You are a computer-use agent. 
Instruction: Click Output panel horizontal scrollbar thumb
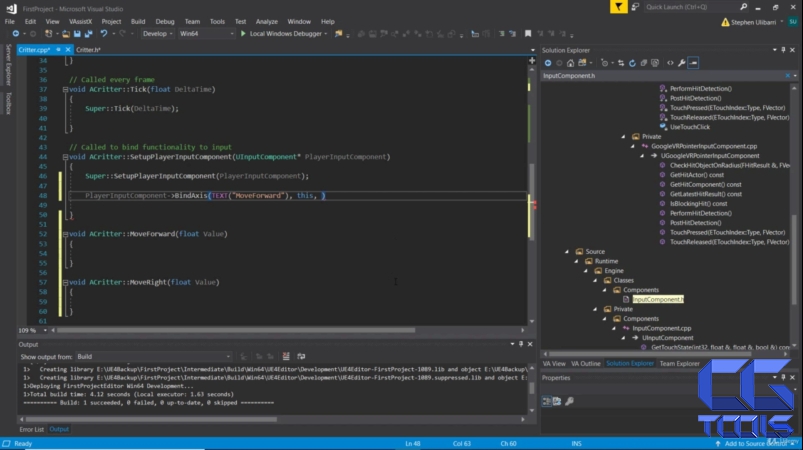[x=151, y=419]
